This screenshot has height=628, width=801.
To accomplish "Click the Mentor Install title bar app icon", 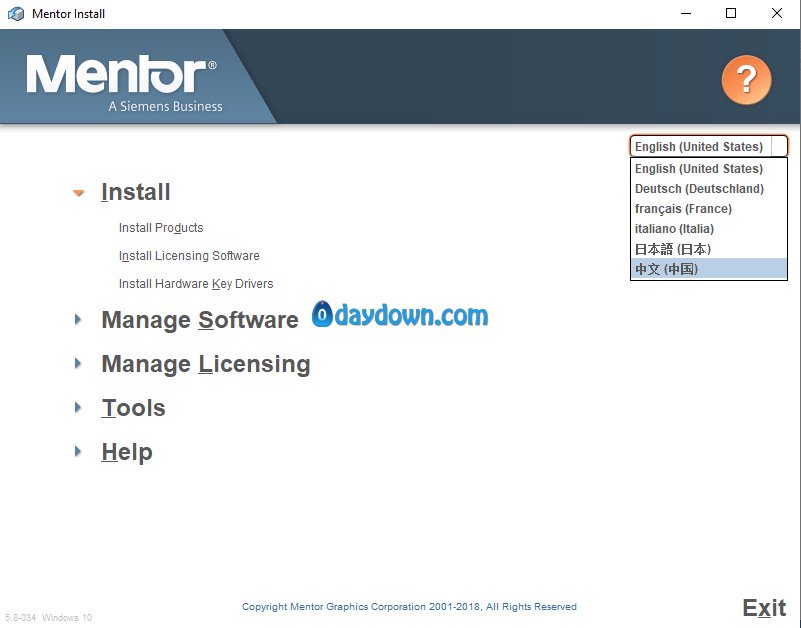I will coord(16,14).
